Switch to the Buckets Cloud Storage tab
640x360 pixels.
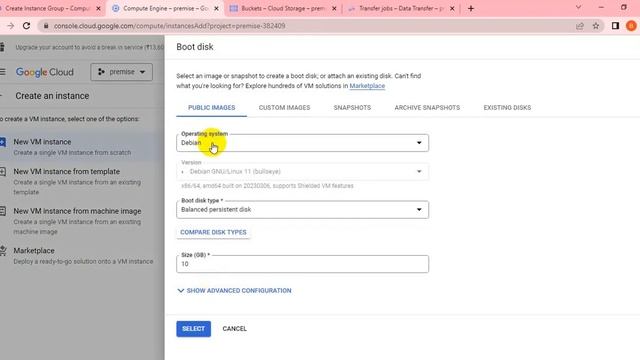pos(283,8)
